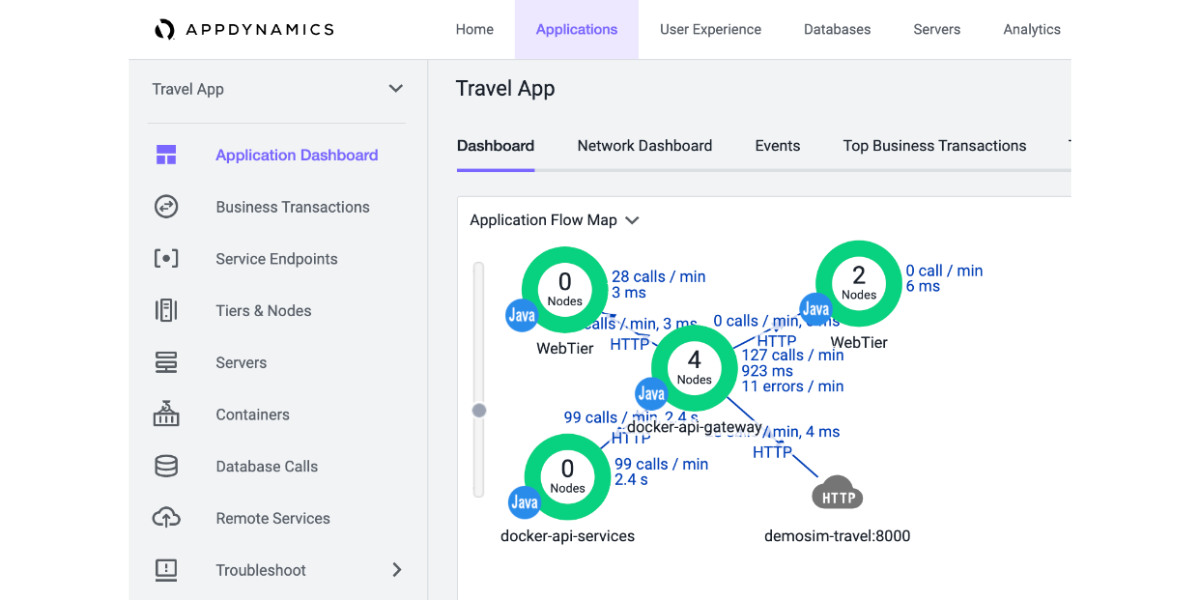
Task: Open Business Transactions in sidebar
Action: 293,207
